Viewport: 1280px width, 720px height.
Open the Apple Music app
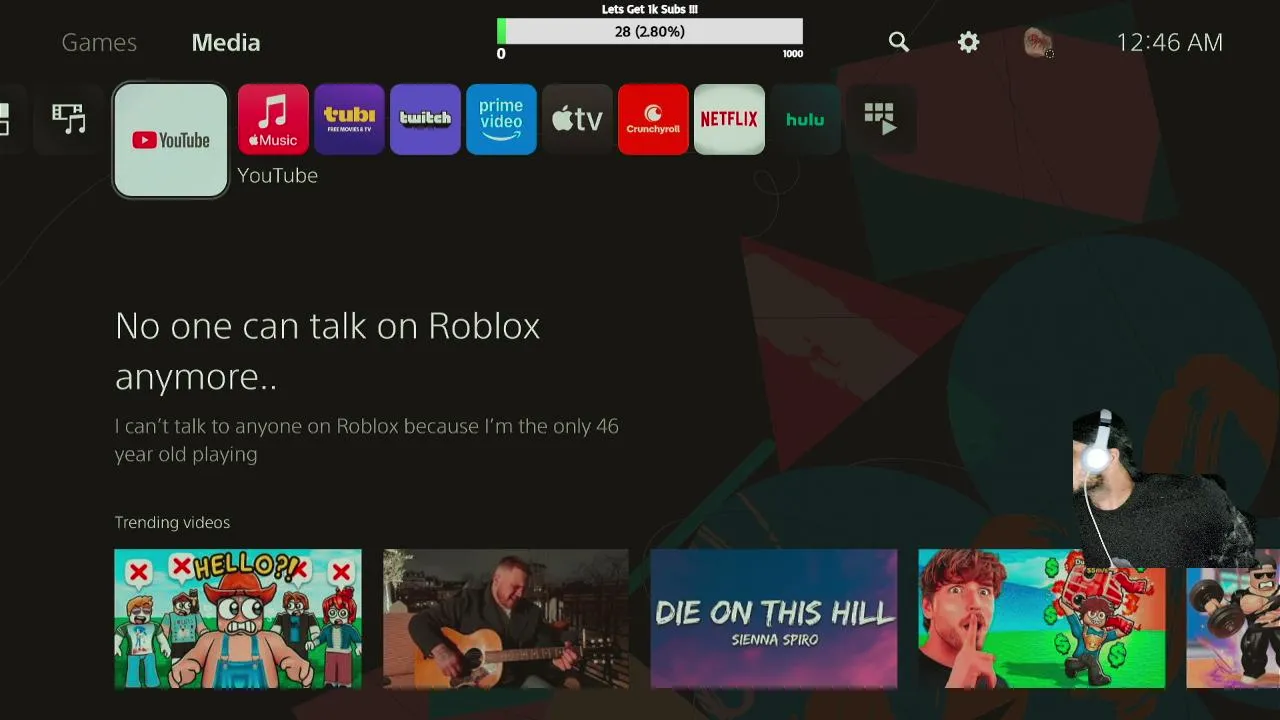click(x=273, y=119)
